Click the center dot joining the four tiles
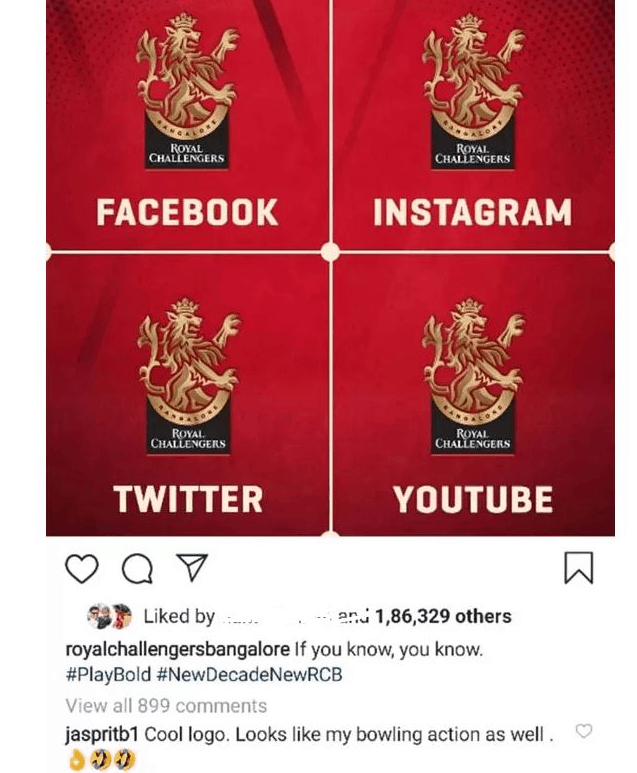The image size is (637, 773). (x=330, y=252)
